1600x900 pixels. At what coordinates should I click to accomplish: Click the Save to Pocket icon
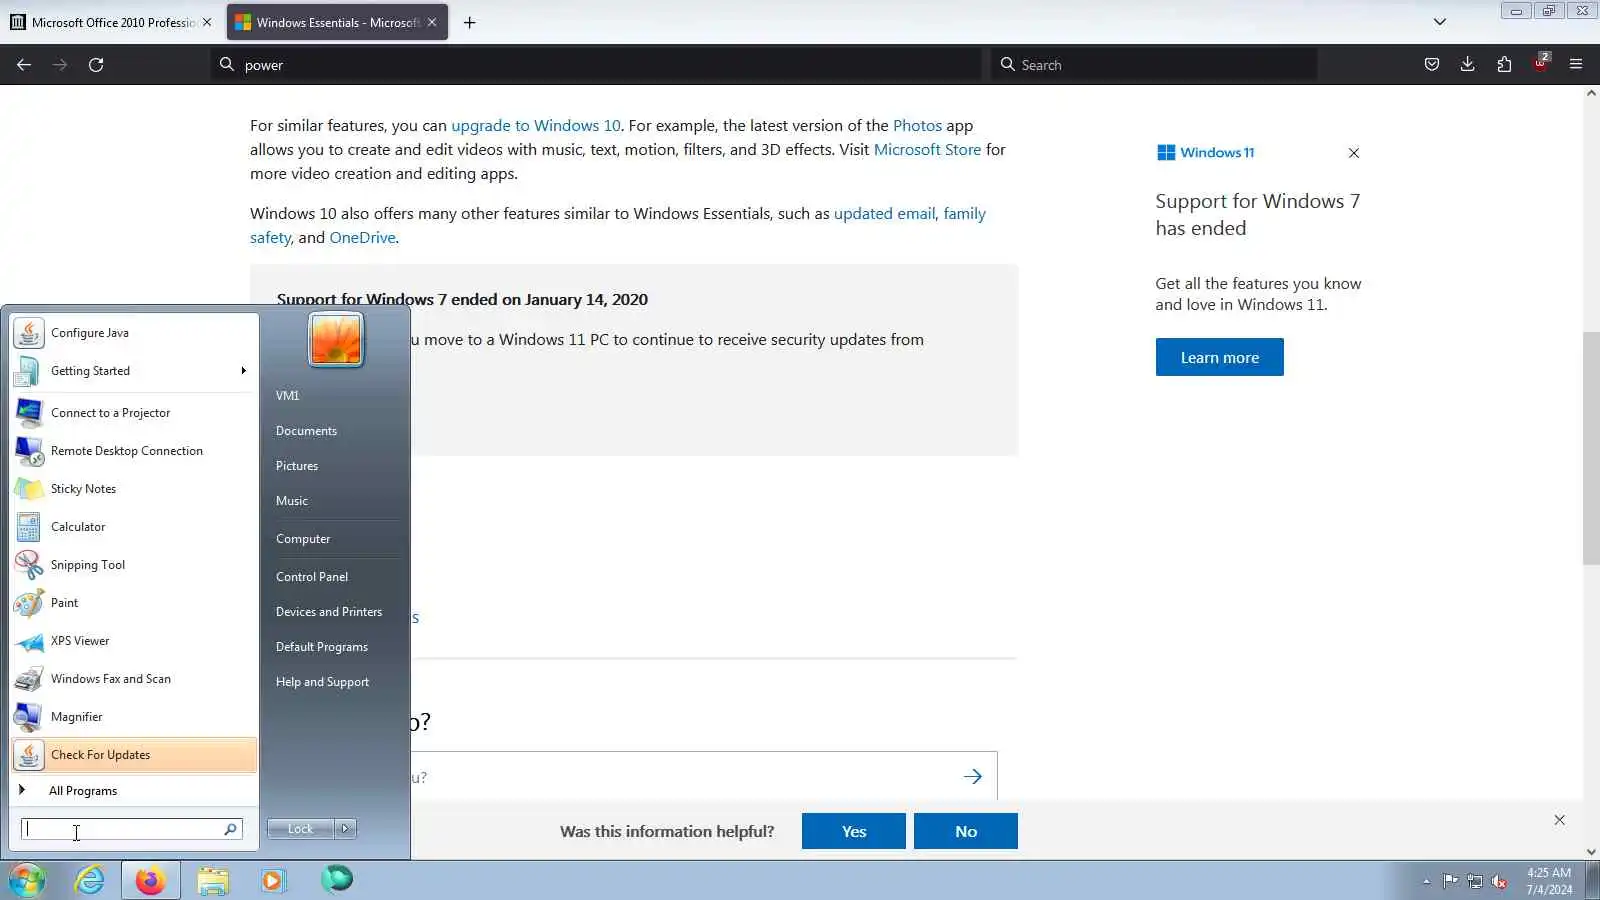click(1432, 65)
